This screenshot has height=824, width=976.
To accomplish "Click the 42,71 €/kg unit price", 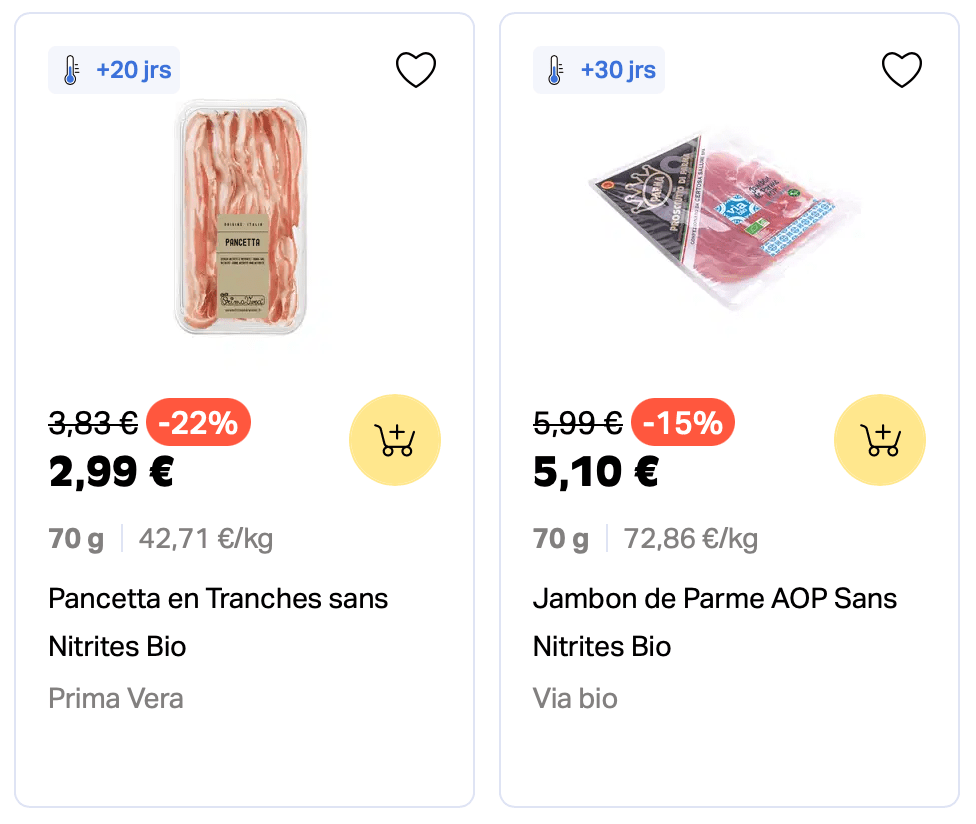I will point(205,539).
